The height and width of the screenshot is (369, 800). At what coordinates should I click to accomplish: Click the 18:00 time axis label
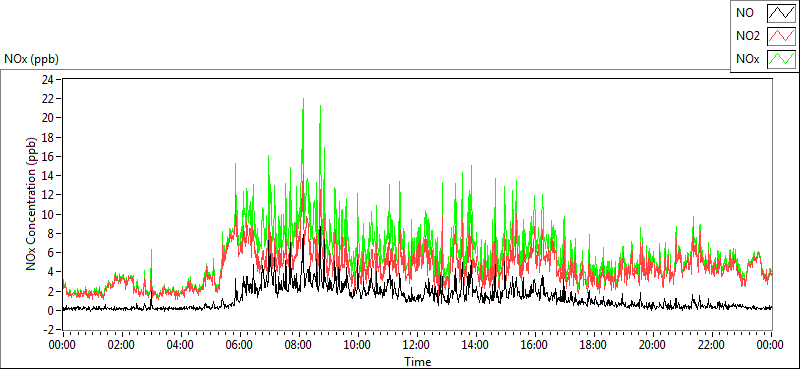594,345
